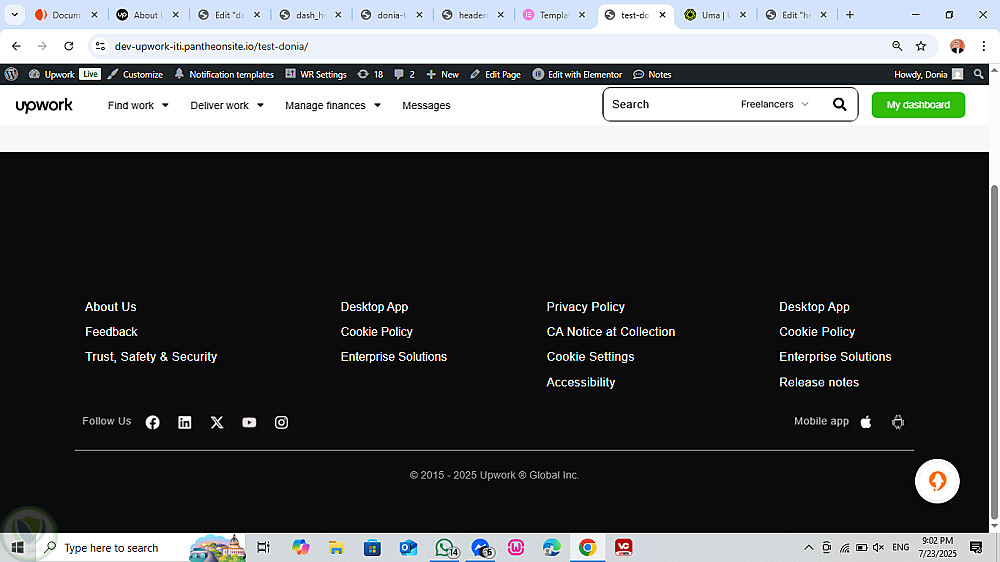This screenshot has height=562, width=1000.
Task: Open the Instagram footer icon
Action: [281, 422]
